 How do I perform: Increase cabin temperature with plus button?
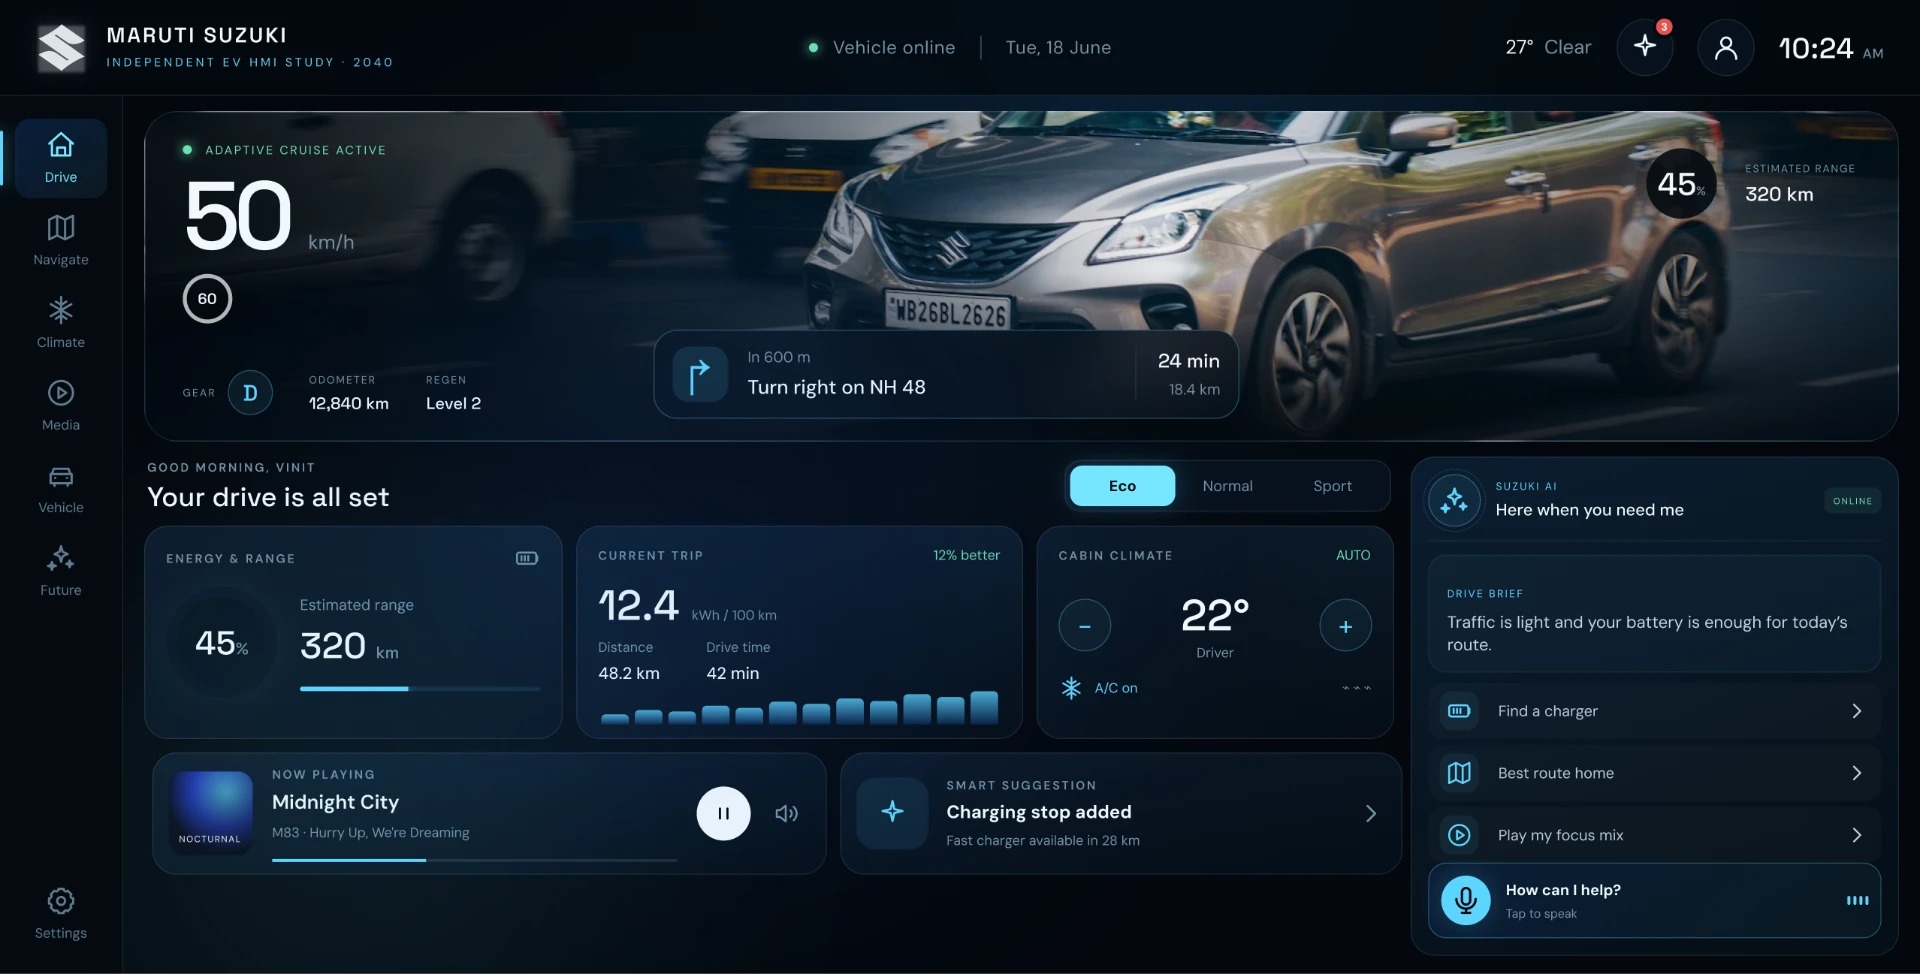click(x=1346, y=626)
